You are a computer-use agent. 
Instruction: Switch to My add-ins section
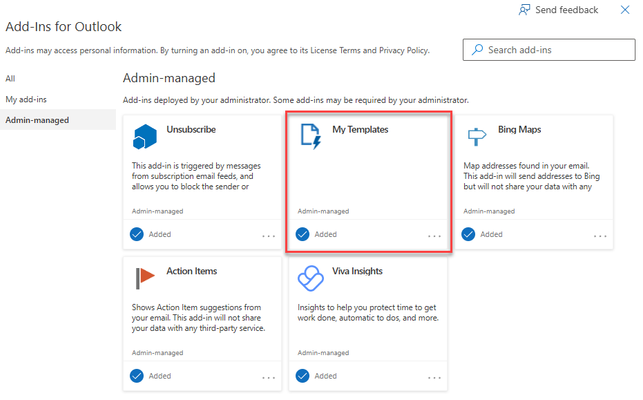pos(26,99)
